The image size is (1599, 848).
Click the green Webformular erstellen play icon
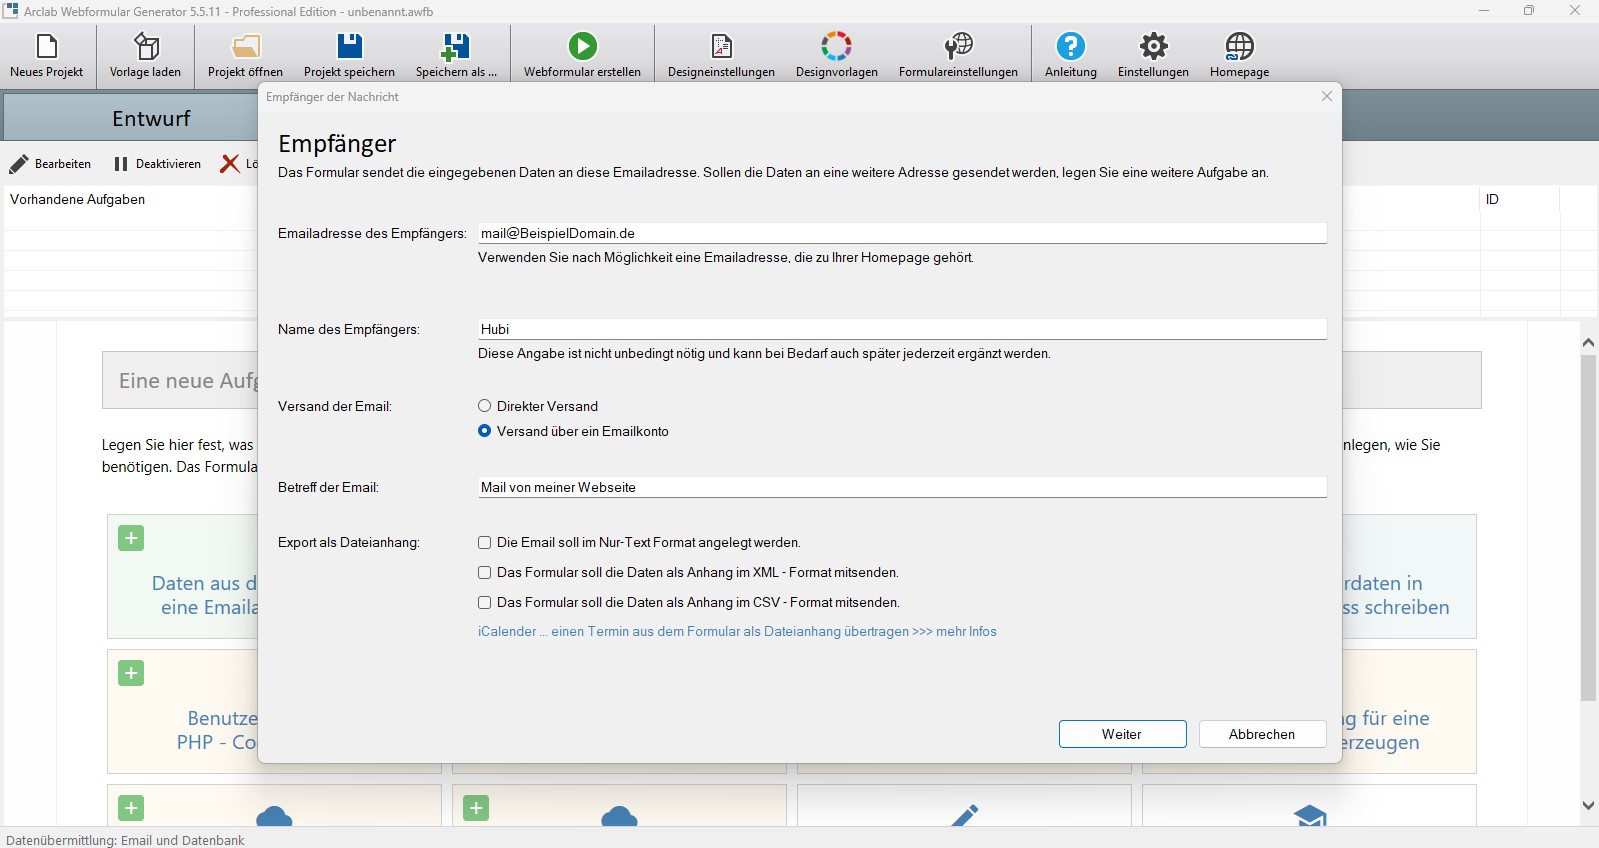coord(582,47)
